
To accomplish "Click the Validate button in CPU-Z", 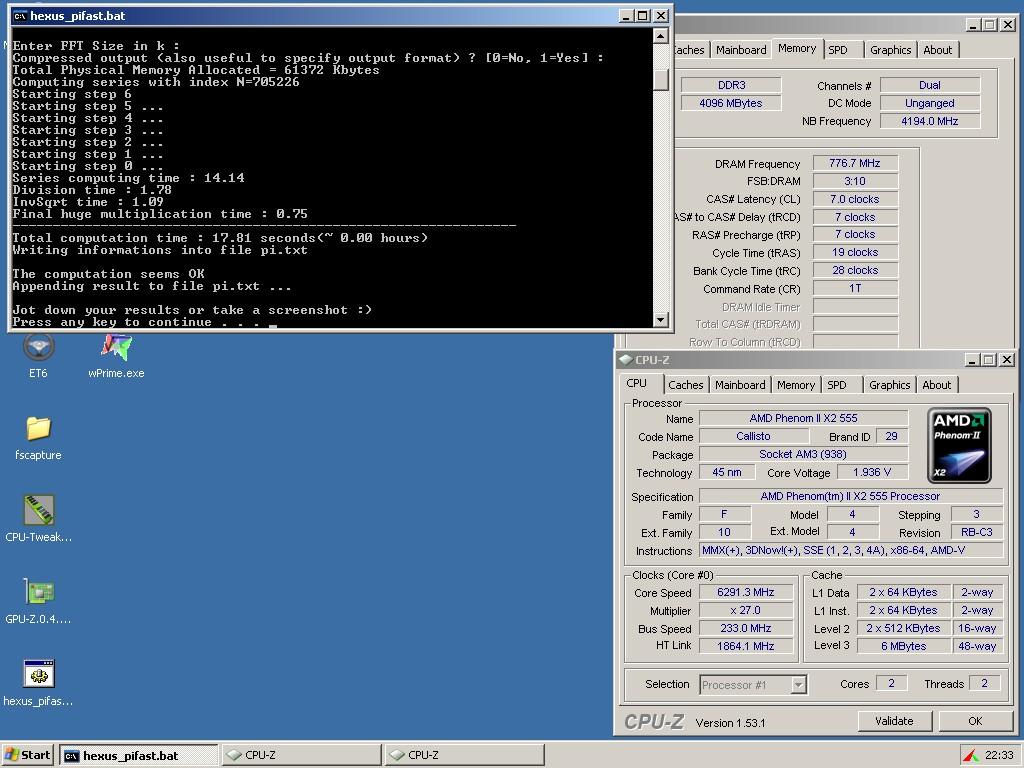I will coord(894,721).
